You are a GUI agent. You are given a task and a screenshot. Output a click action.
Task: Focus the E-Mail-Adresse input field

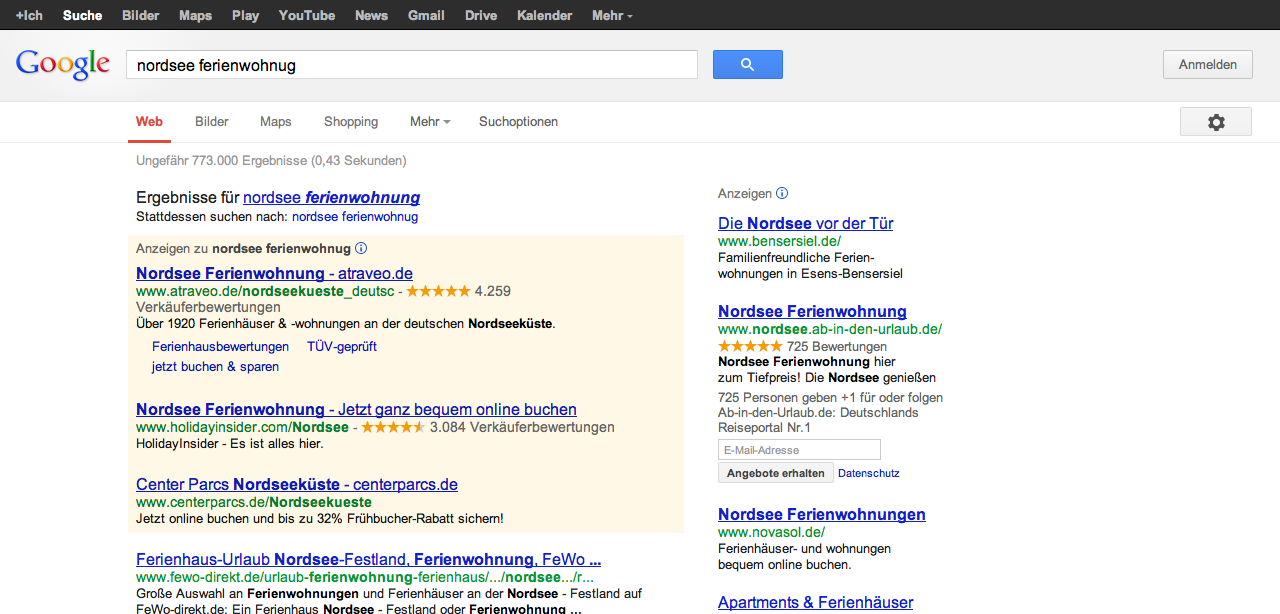pos(799,450)
